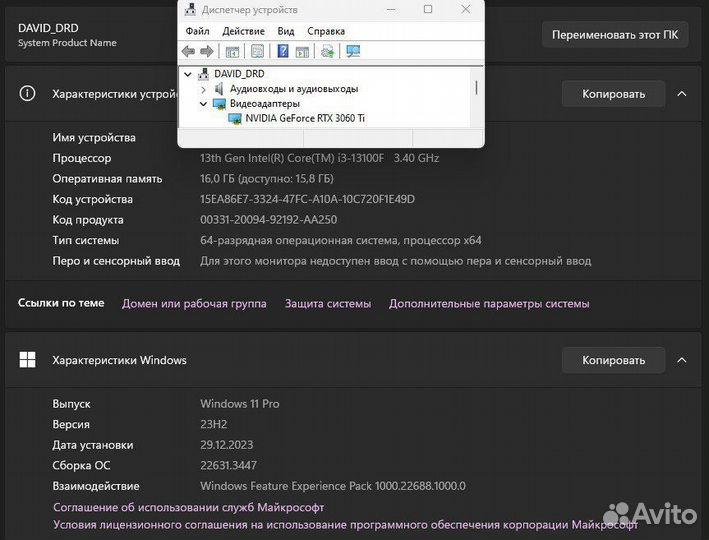Open the Файл menu

click(x=198, y=31)
